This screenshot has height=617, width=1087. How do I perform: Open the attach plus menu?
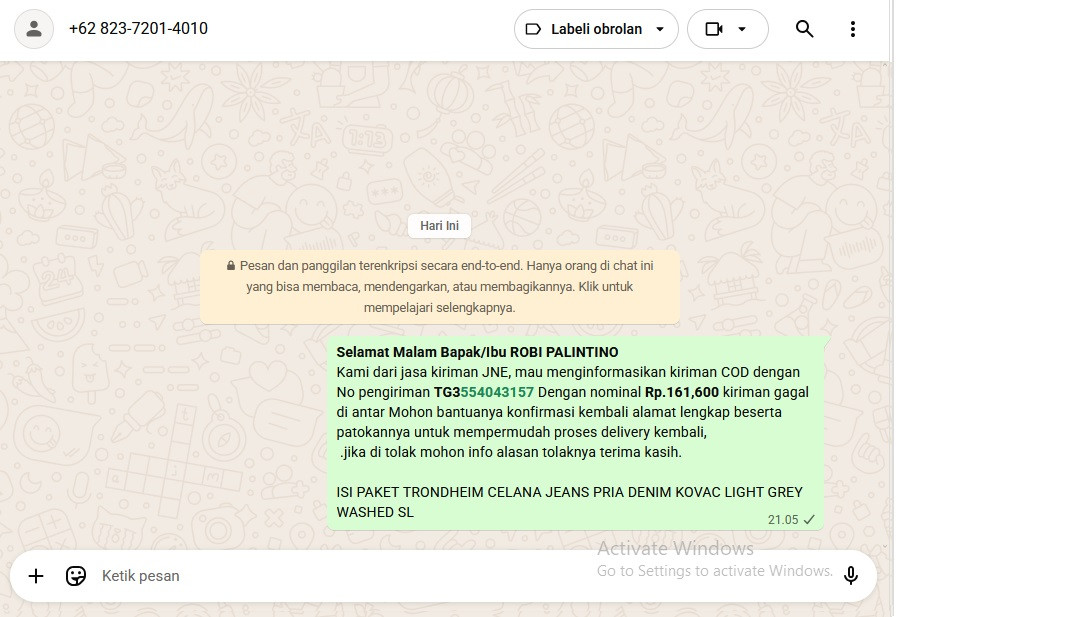(x=36, y=575)
